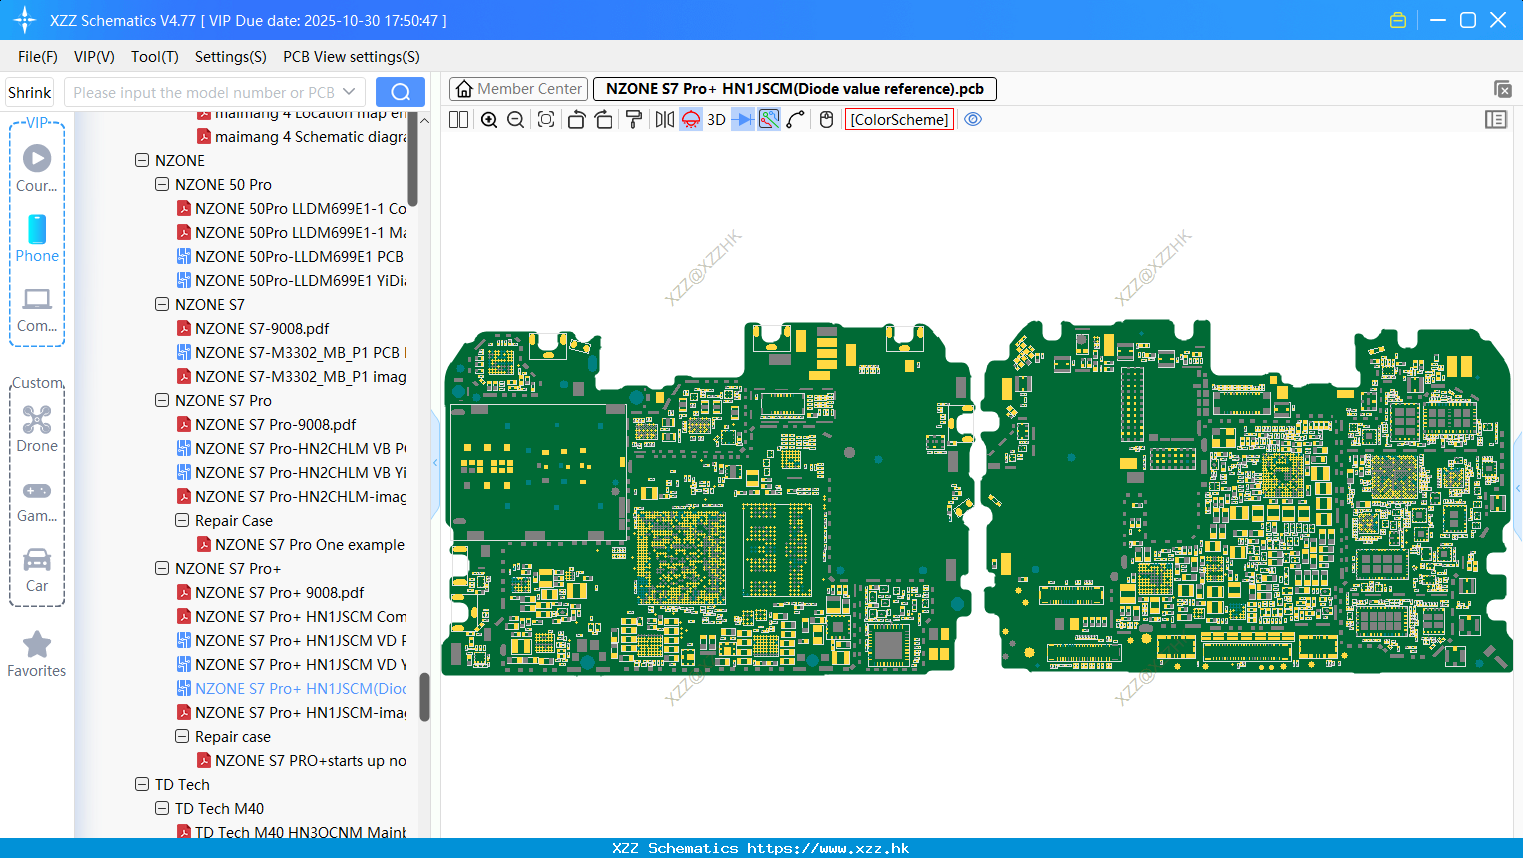Open the File(F) menu
This screenshot has width=1523, height=858.
[38, 57]
